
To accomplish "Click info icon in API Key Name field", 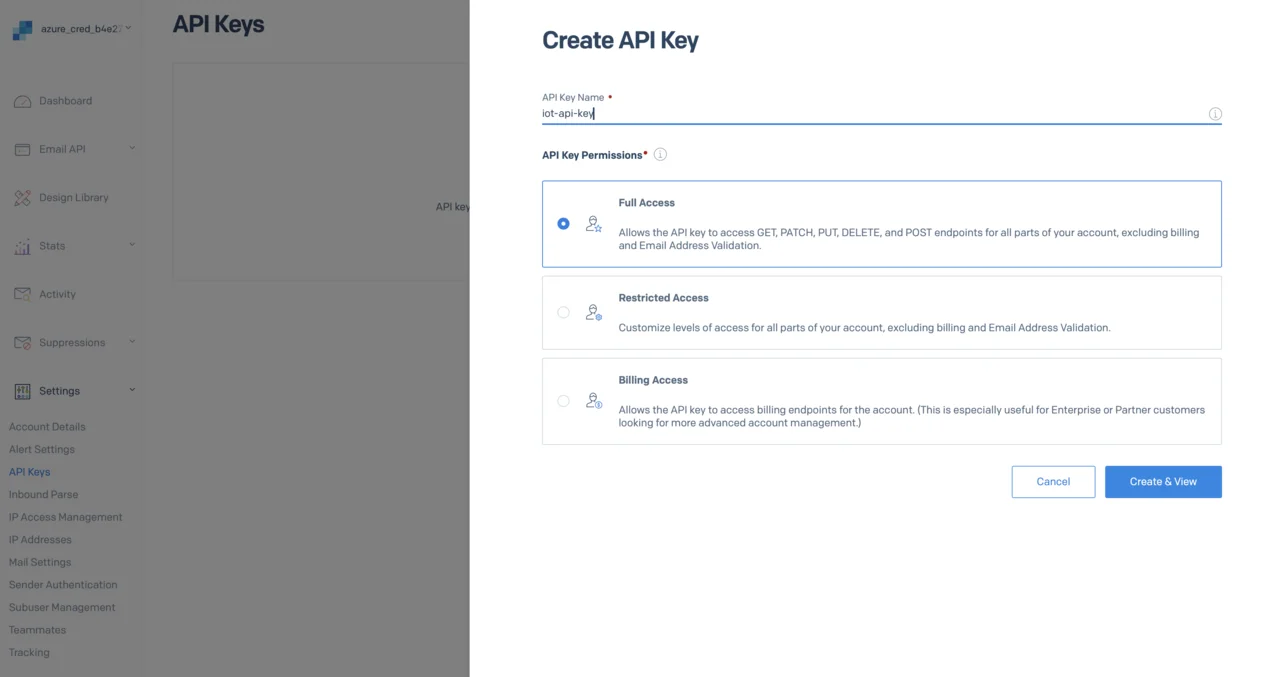I will 1215,114.
